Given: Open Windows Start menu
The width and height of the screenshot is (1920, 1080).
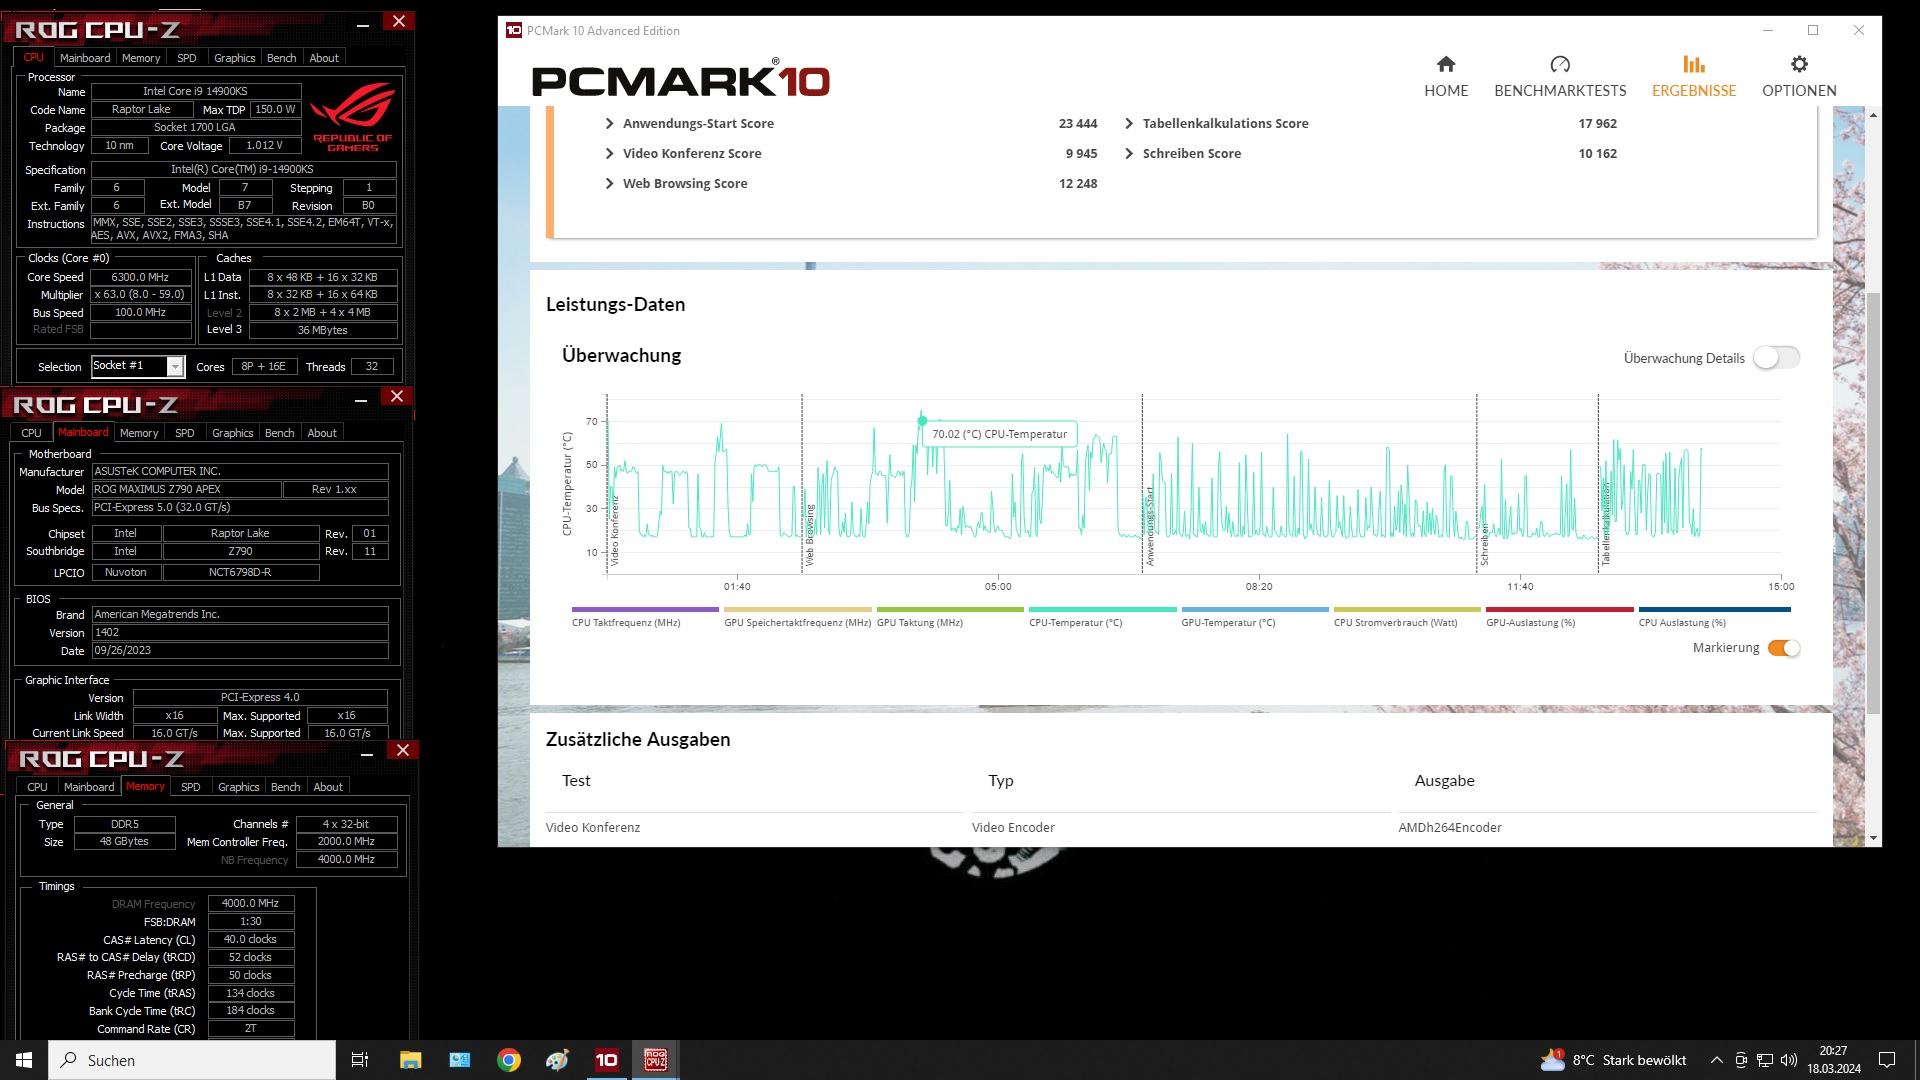Looking at the screenshot, I should pyautogui.click(x=24, y=1060).
